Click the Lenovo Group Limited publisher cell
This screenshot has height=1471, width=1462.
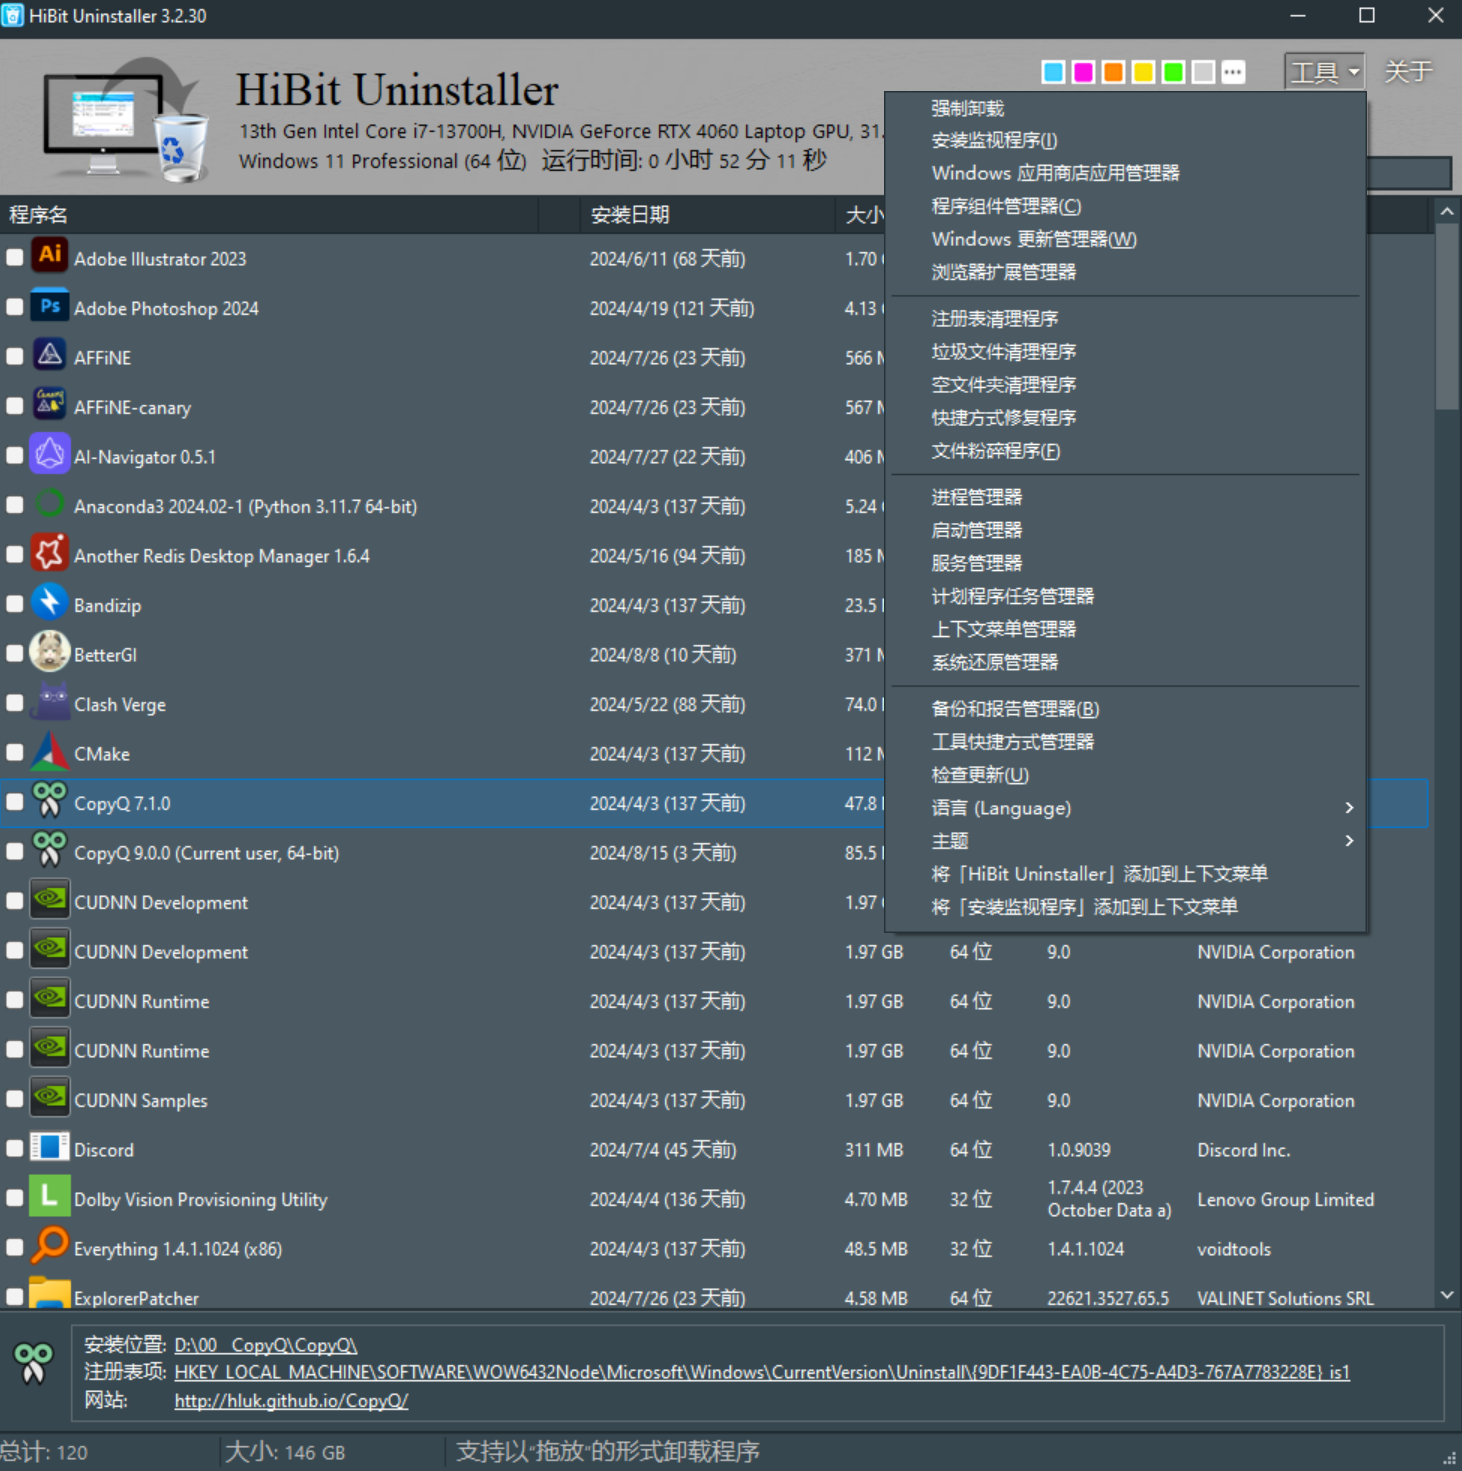pyautogui.click(x=1286, y=1200)
